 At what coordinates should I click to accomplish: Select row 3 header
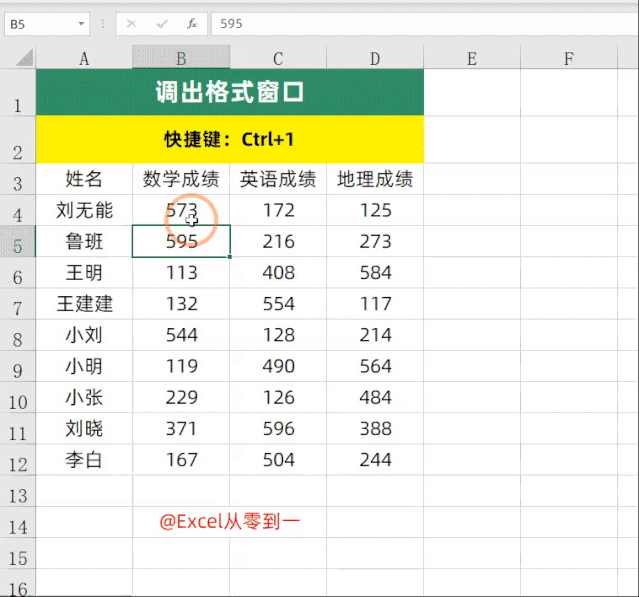pyautogui.click(x=18, y=179)
